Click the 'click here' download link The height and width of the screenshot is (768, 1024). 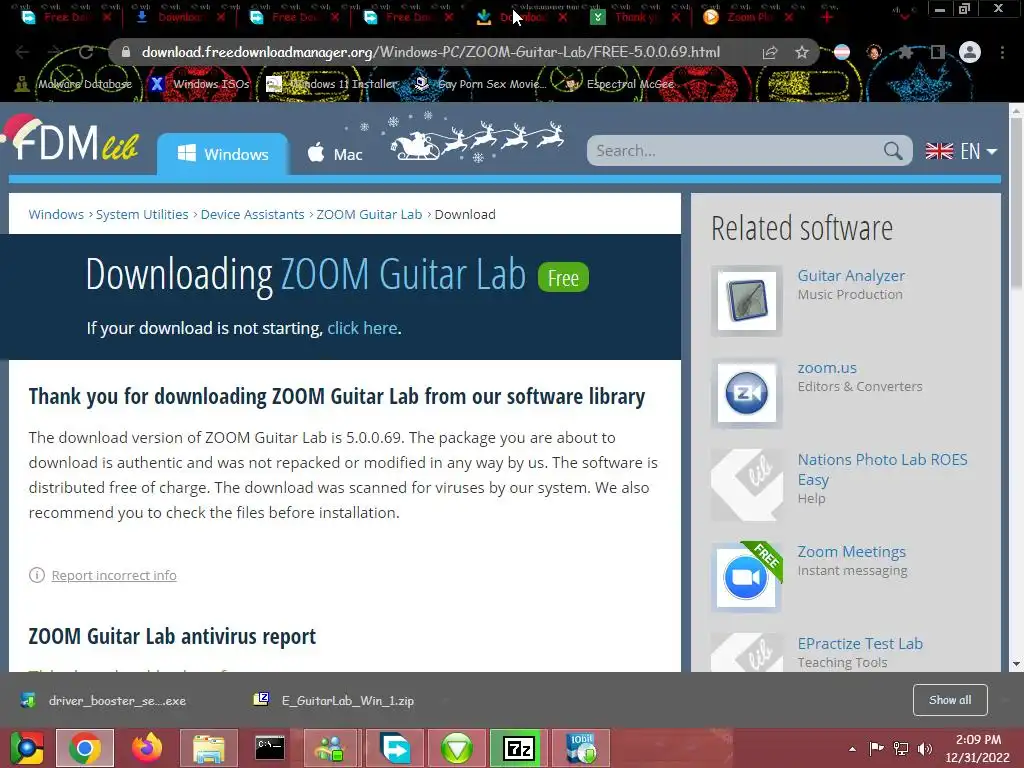[362, 328]
